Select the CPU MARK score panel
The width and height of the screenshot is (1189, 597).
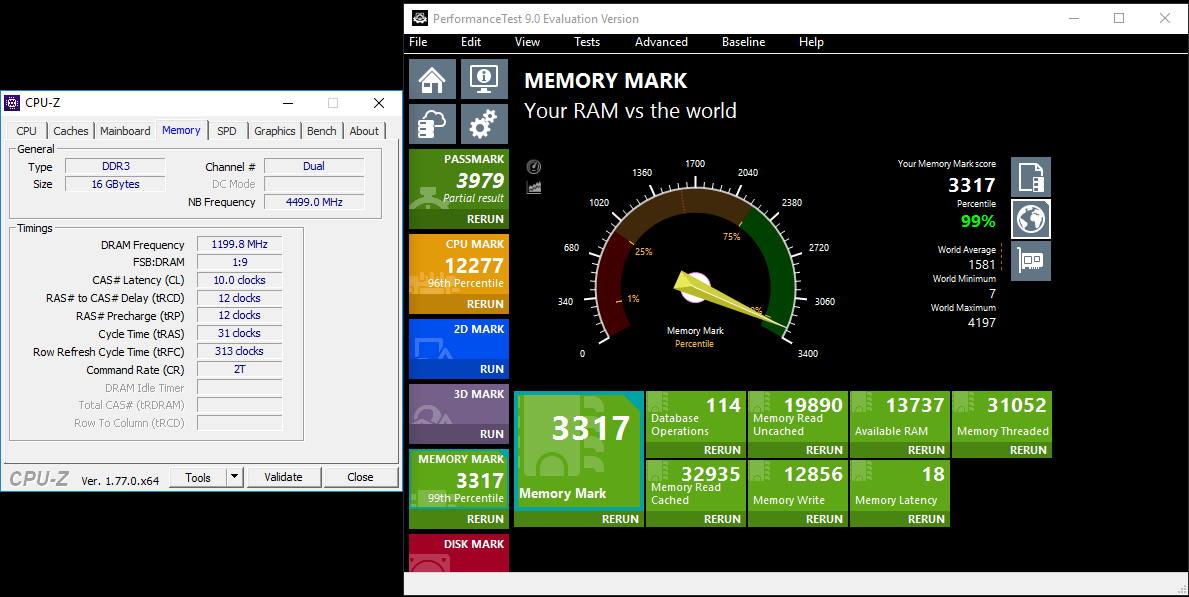459,274
